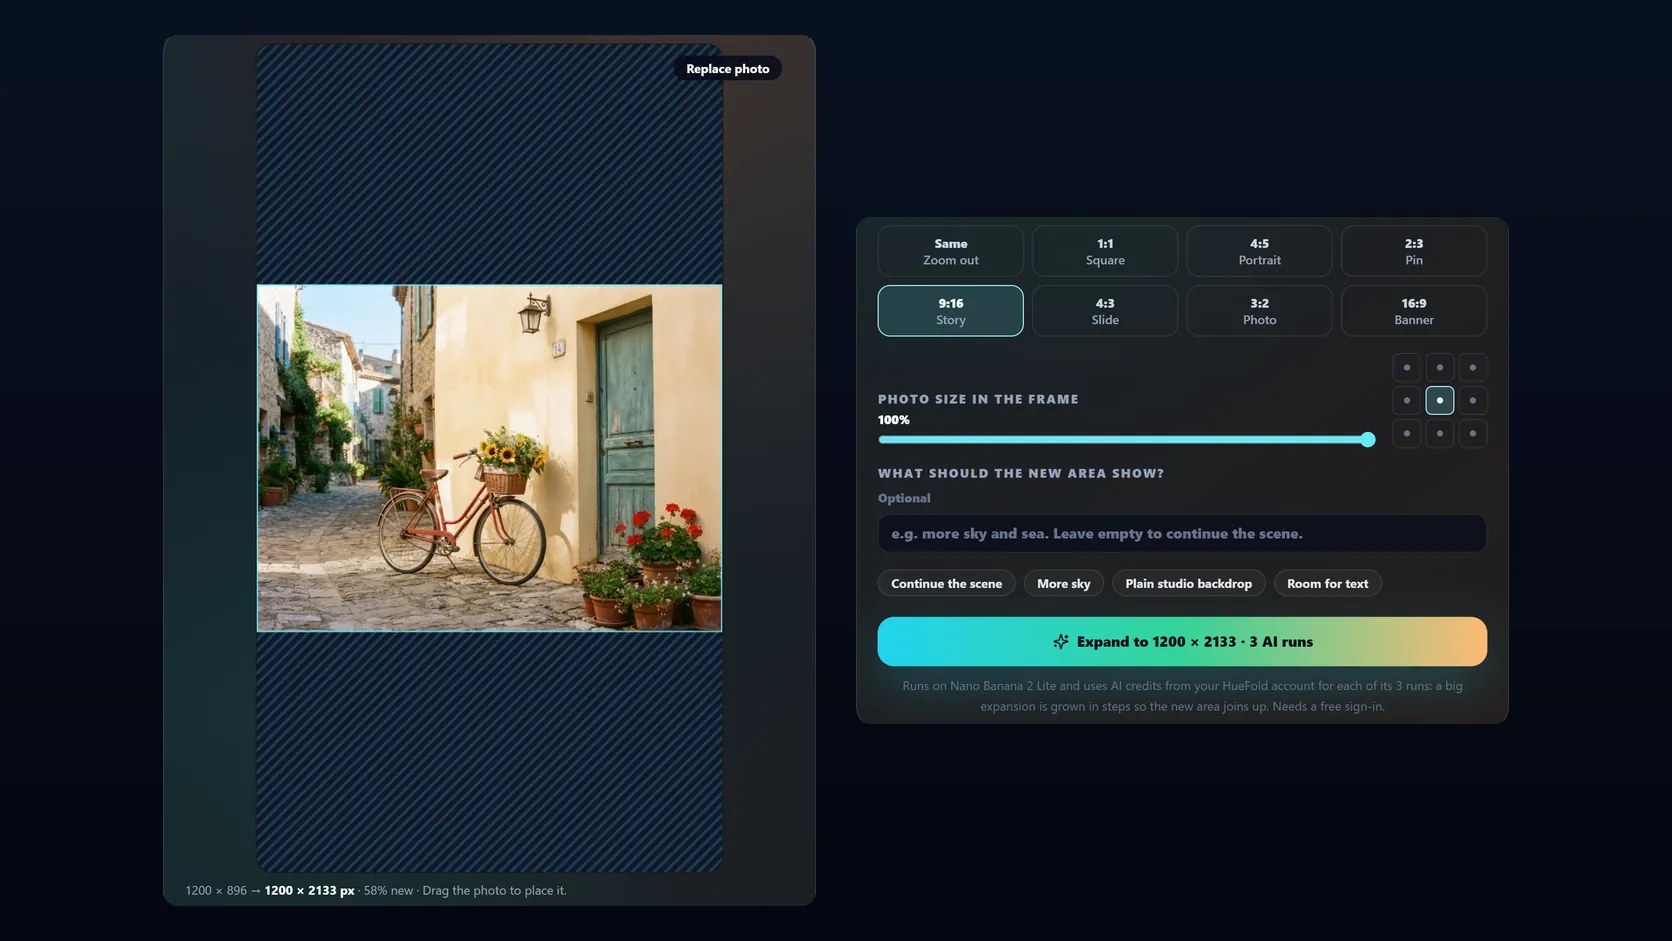Choose the 1:1 Square aspect ratio

pos(1105,251)
